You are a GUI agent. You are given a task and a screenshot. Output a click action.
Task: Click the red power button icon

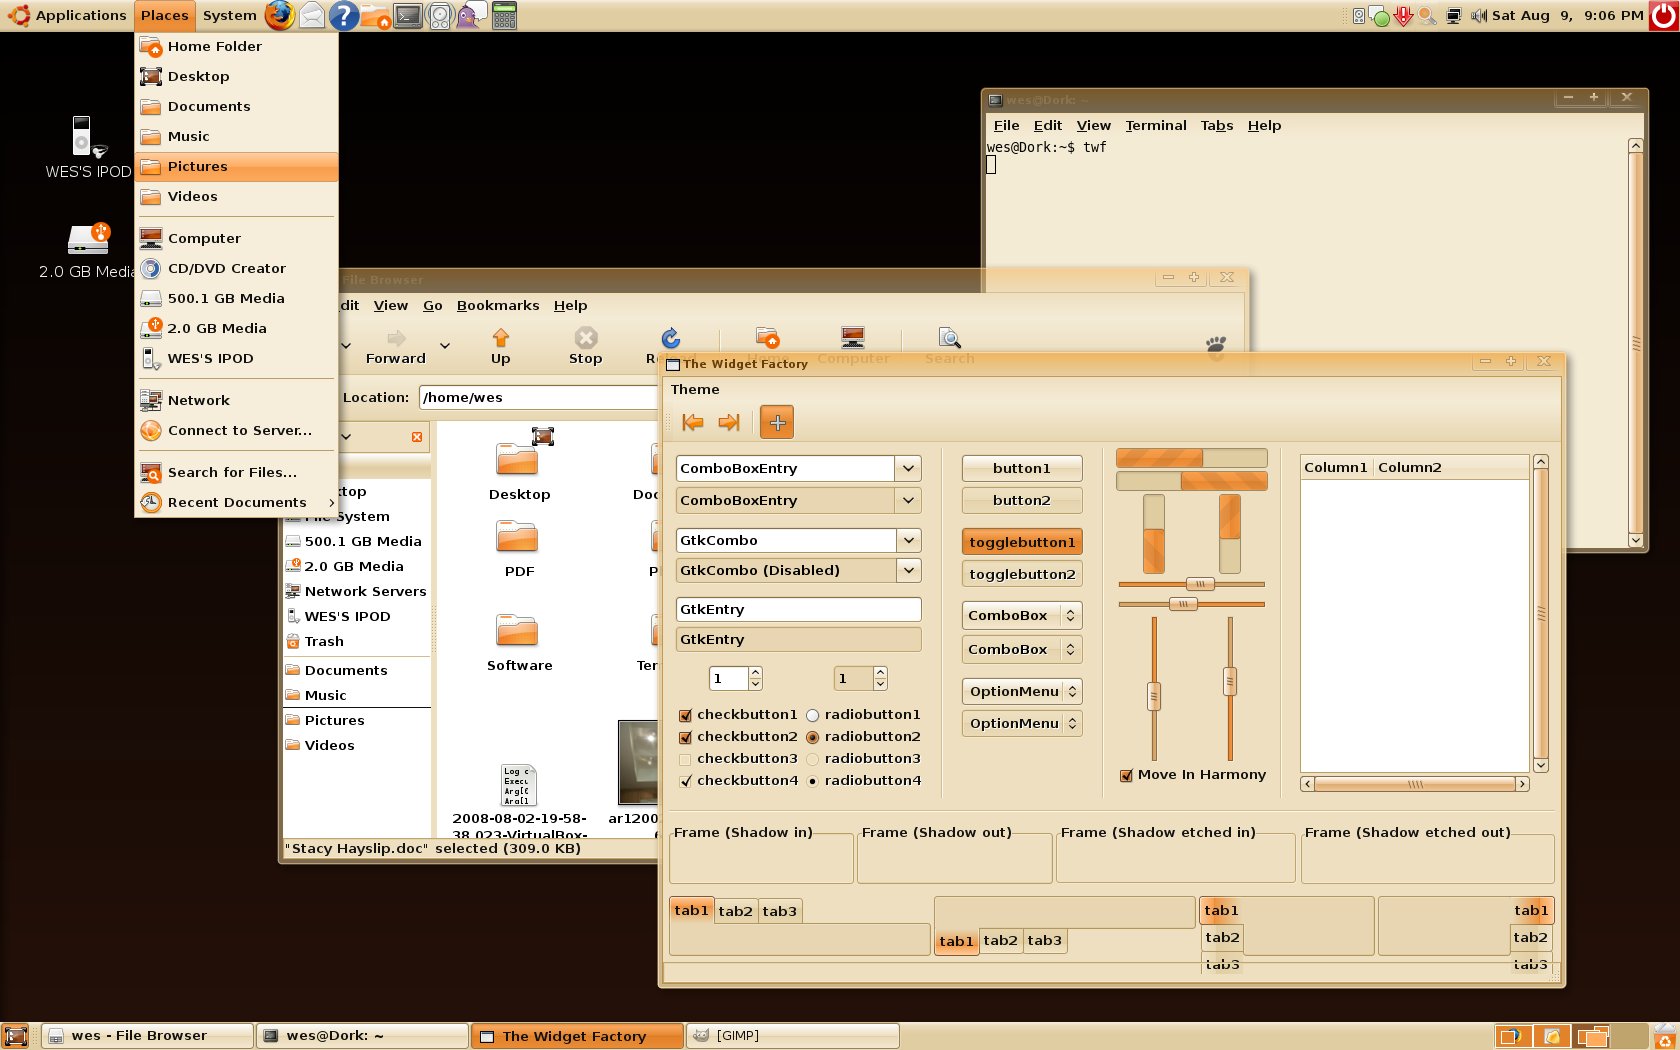[x=1664, y=15]
